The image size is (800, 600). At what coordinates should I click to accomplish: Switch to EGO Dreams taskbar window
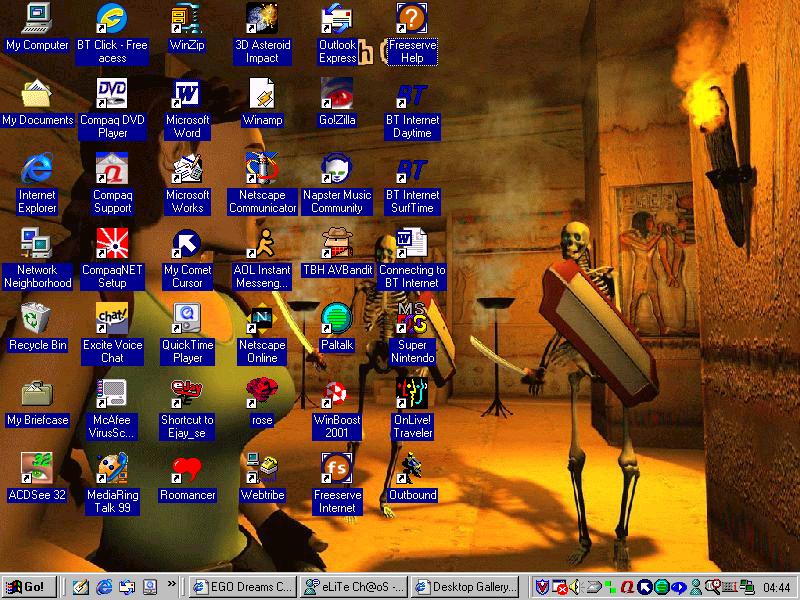tap(242, 587)
